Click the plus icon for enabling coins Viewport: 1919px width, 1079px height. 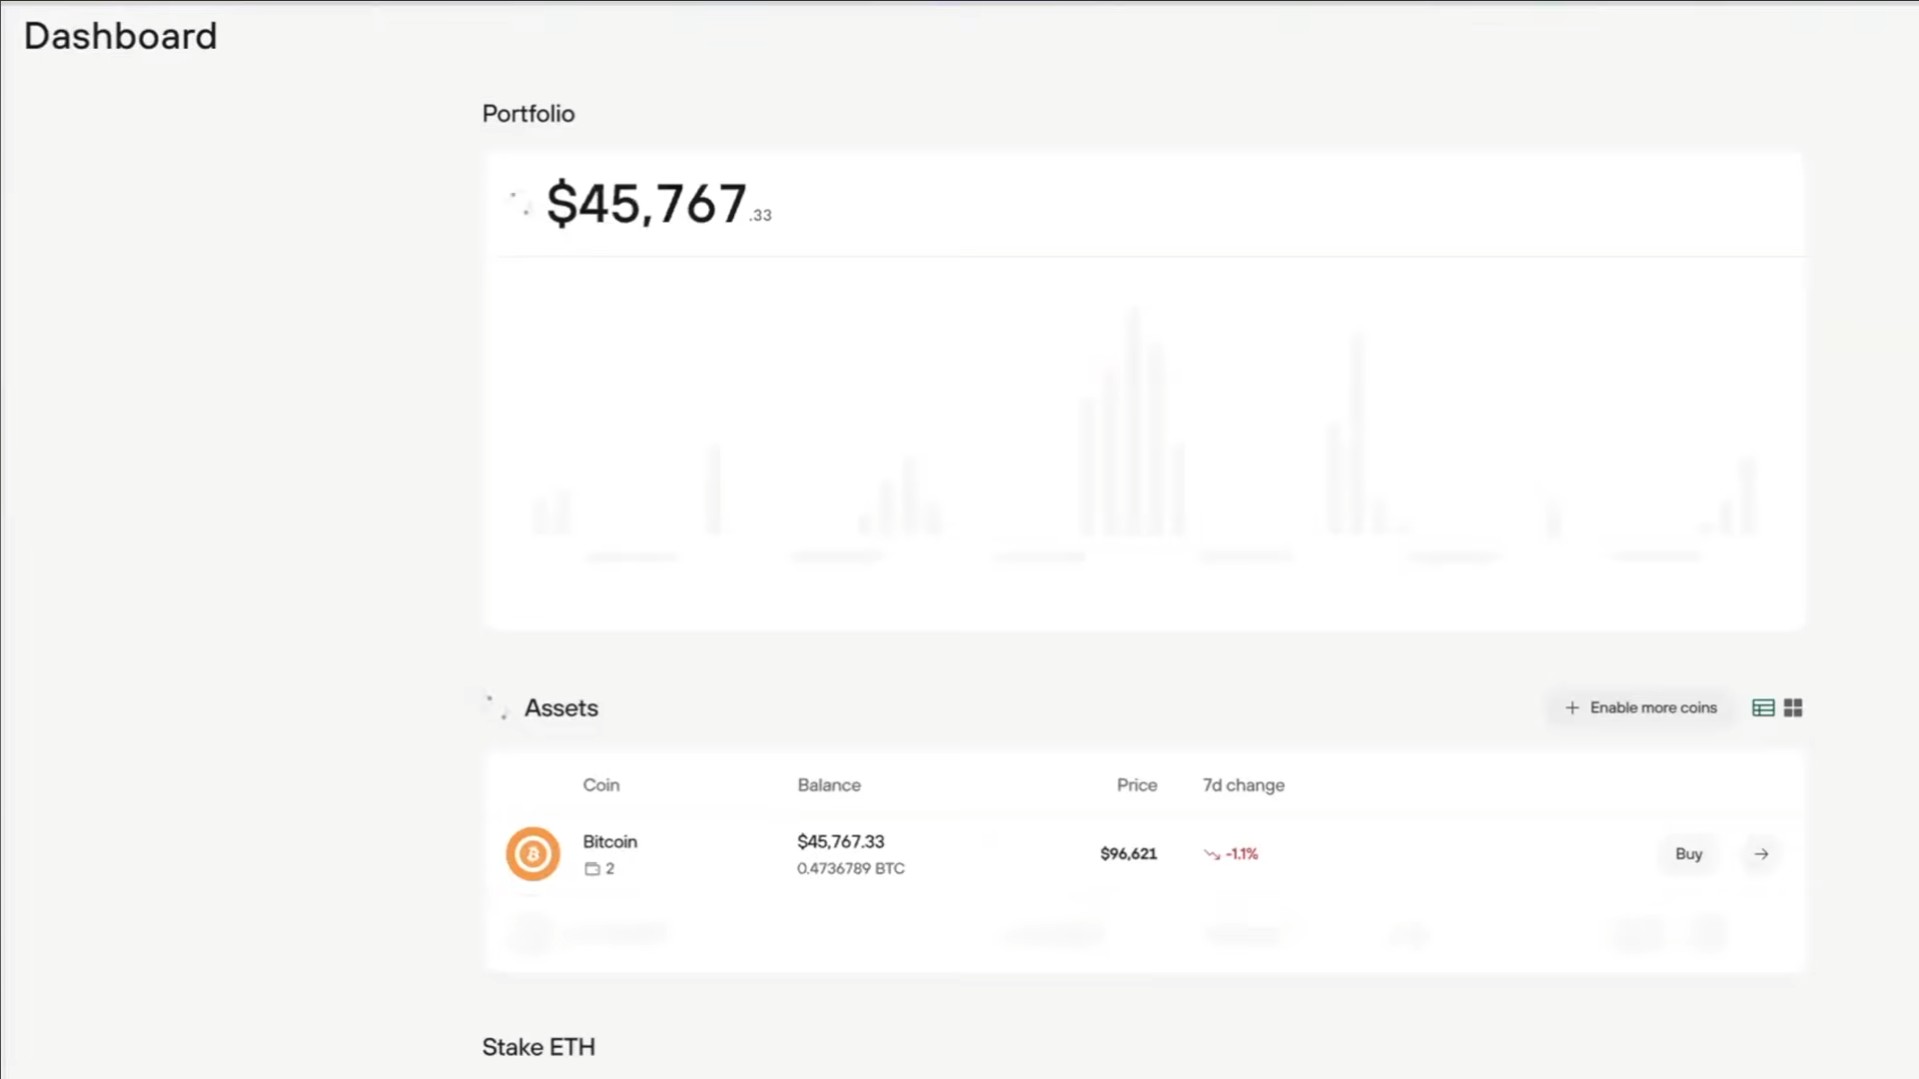(x=1572, y=708)
